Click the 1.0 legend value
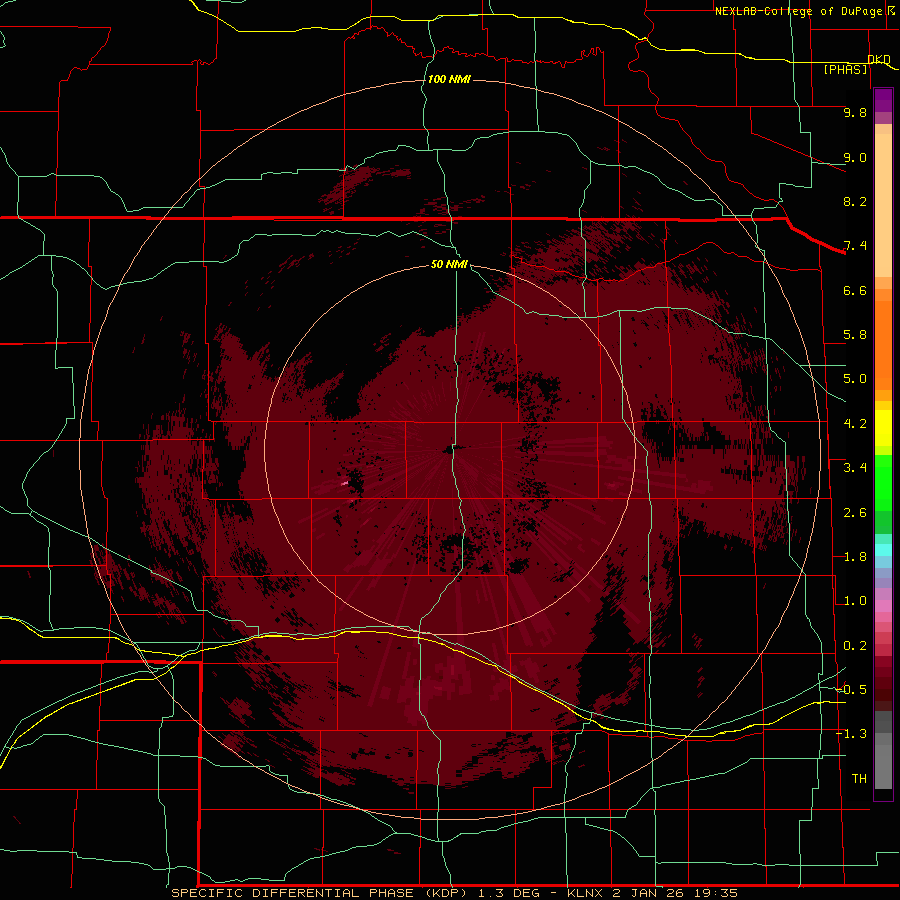Viewport: 900px width, 900px height. 855,601
